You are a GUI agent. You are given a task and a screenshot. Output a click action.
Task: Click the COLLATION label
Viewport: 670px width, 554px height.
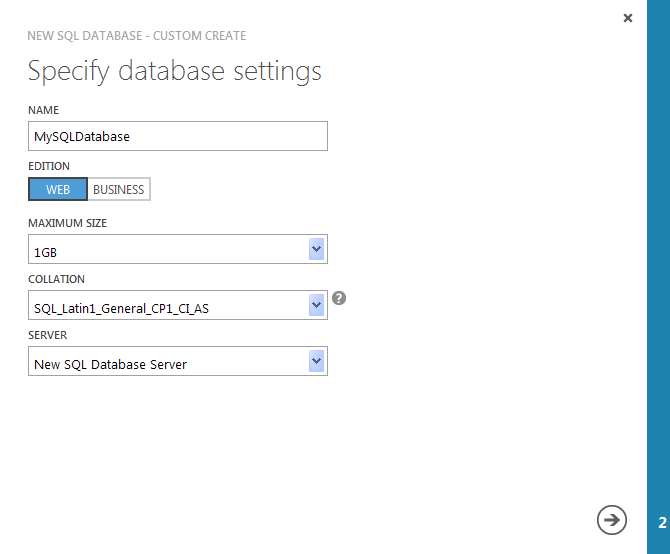[56, 279]
